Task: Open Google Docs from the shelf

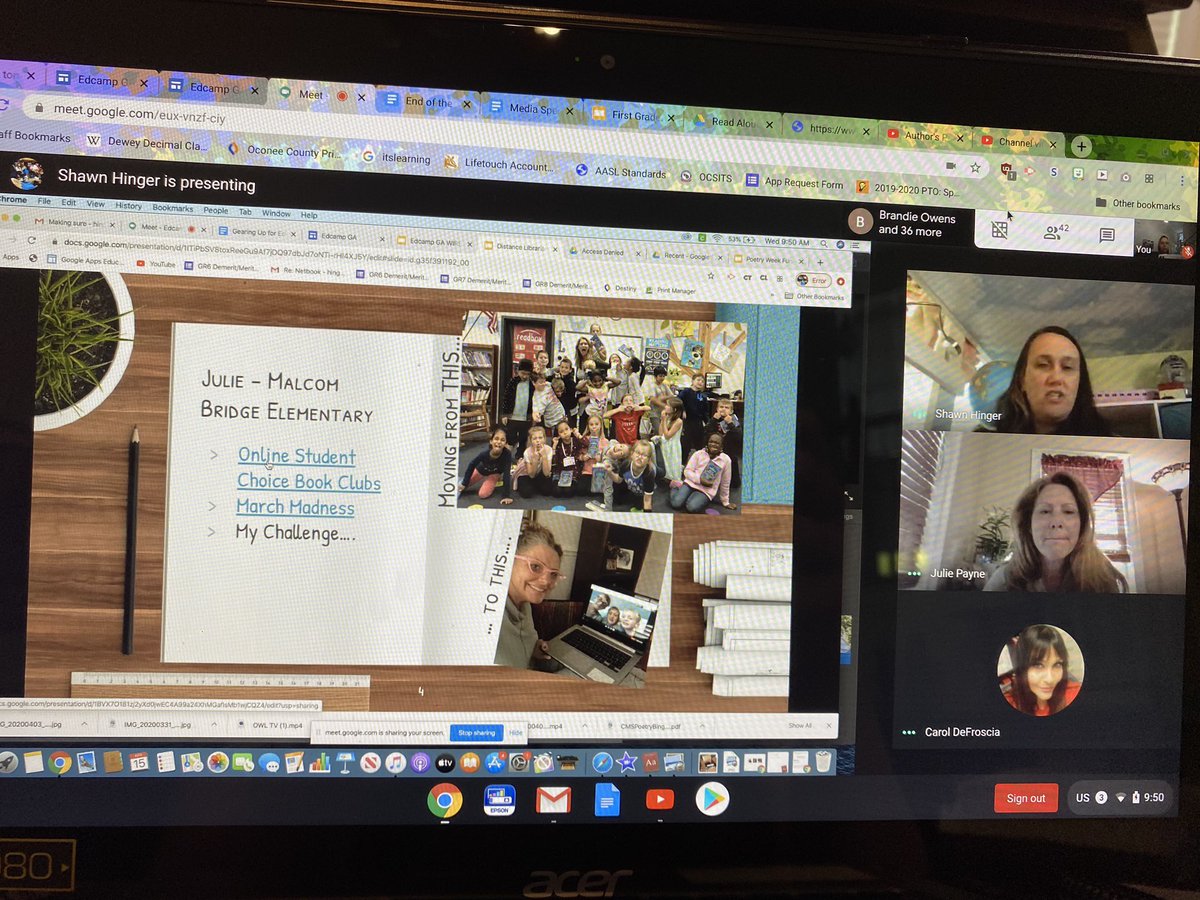Action: point(607,800)
